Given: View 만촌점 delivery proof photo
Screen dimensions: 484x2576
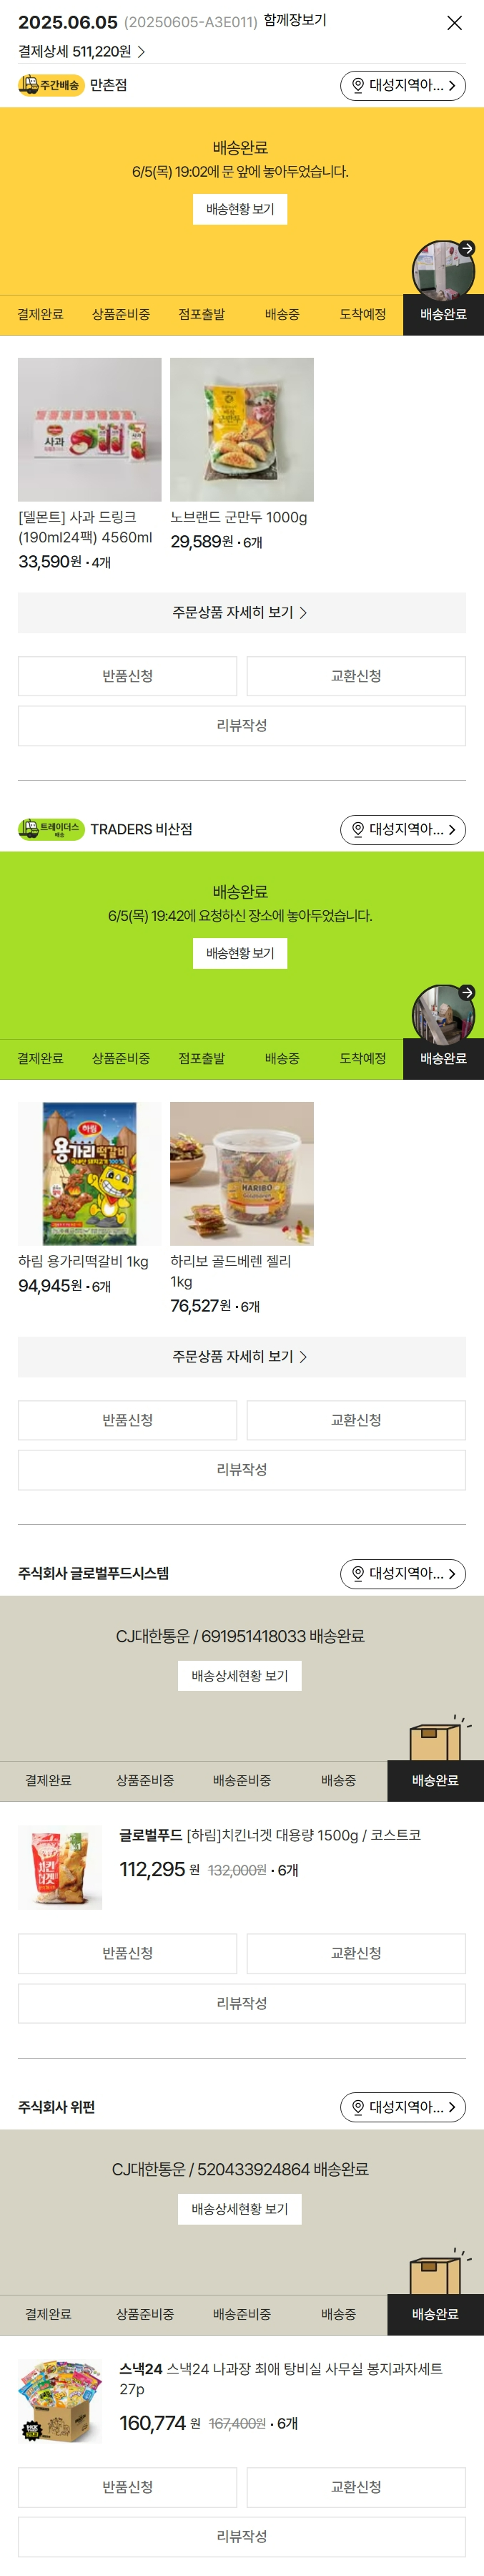Looking at the screenshot, I should (x=443, y=271).
